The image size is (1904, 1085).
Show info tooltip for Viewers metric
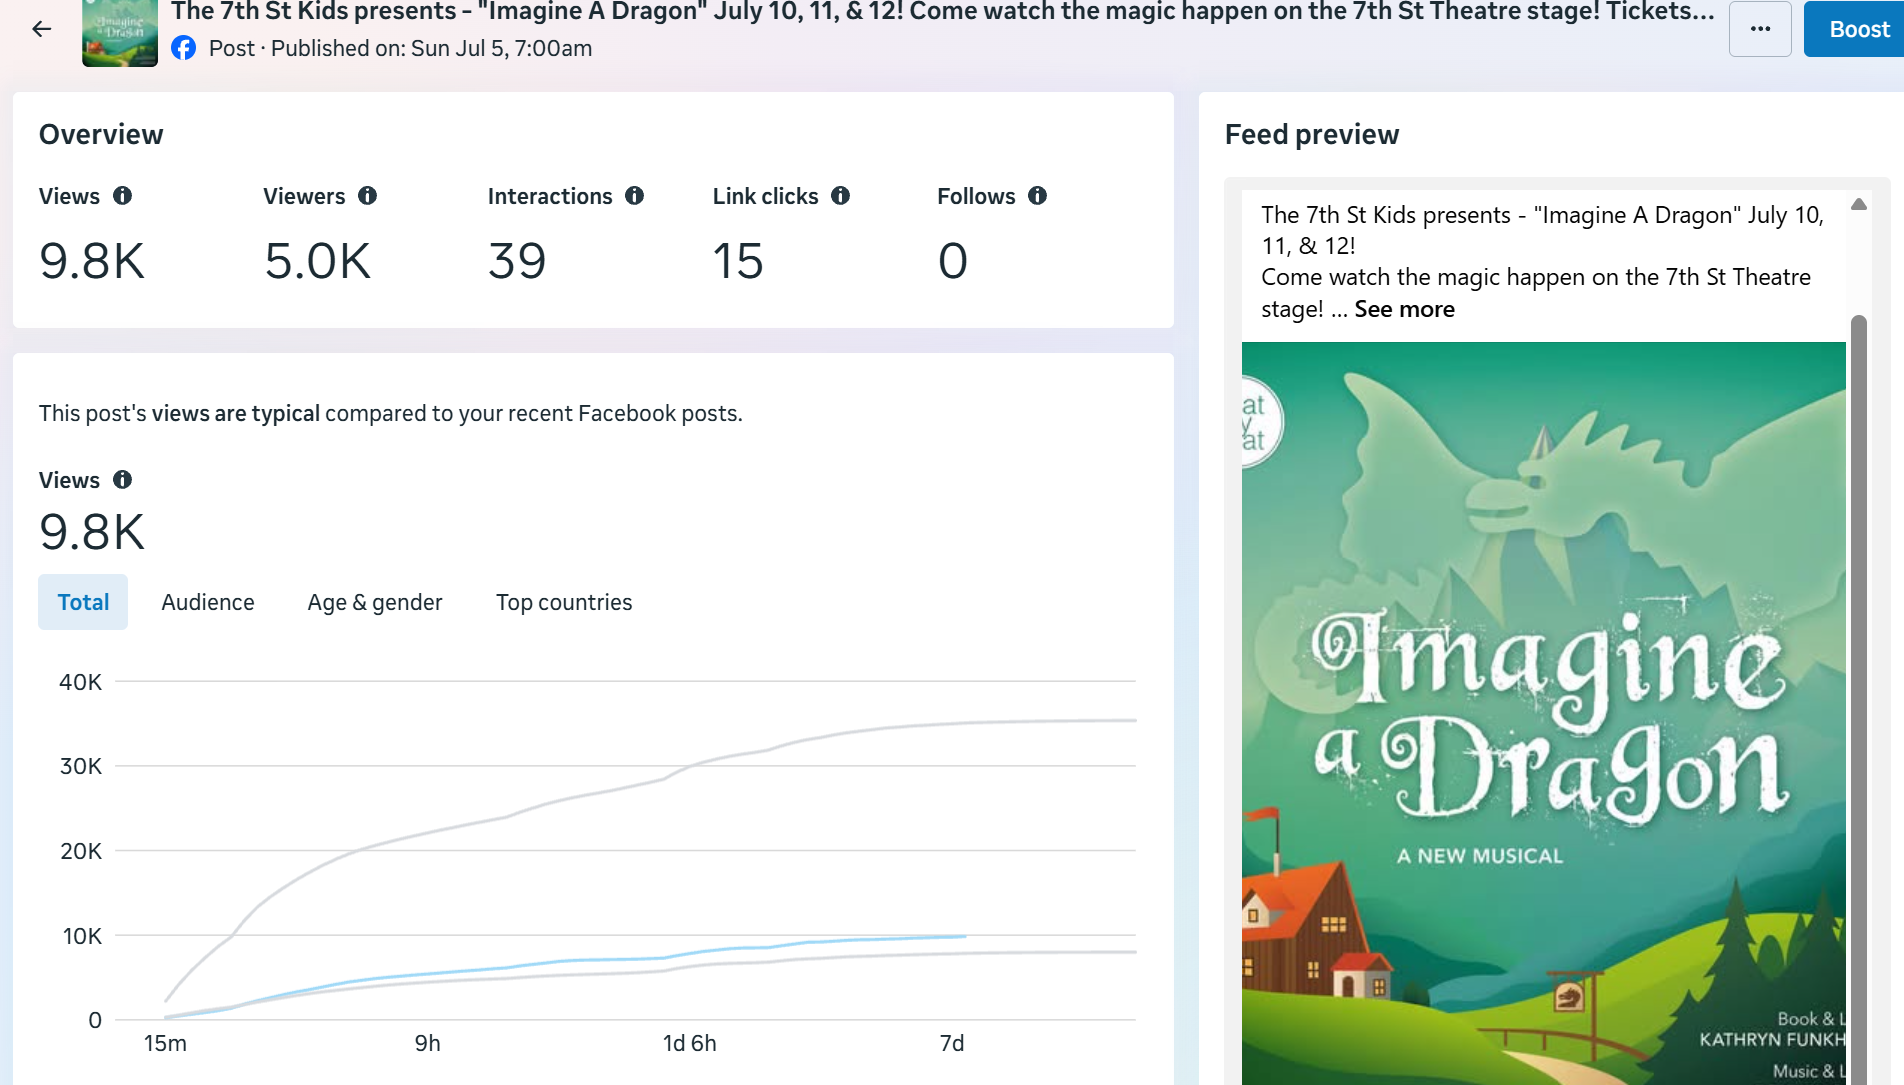(368, 196)
